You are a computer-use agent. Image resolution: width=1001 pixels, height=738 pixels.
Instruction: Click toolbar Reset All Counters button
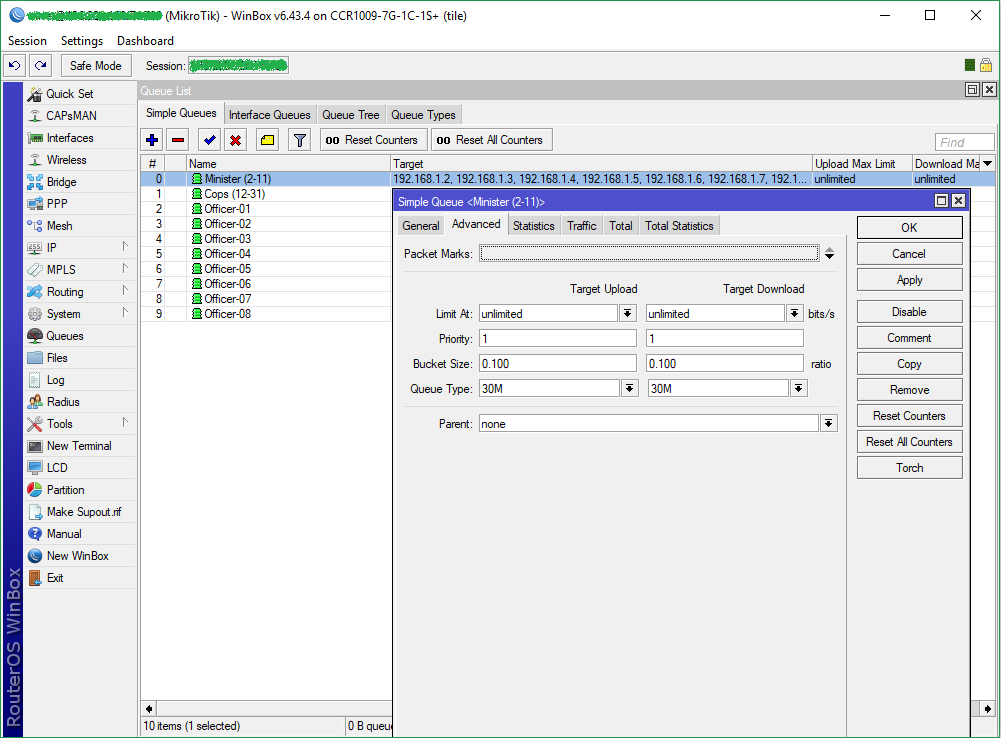click(x=492, y=140)
